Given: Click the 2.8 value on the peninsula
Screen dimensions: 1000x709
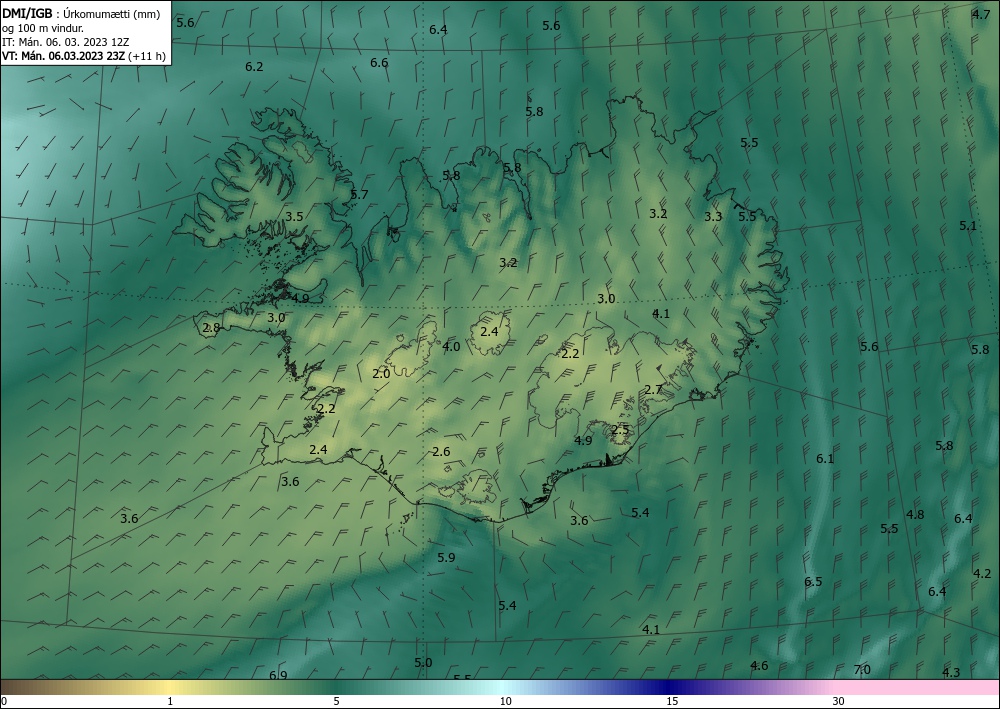Looking at the screenshot, I should coord(211,328).
